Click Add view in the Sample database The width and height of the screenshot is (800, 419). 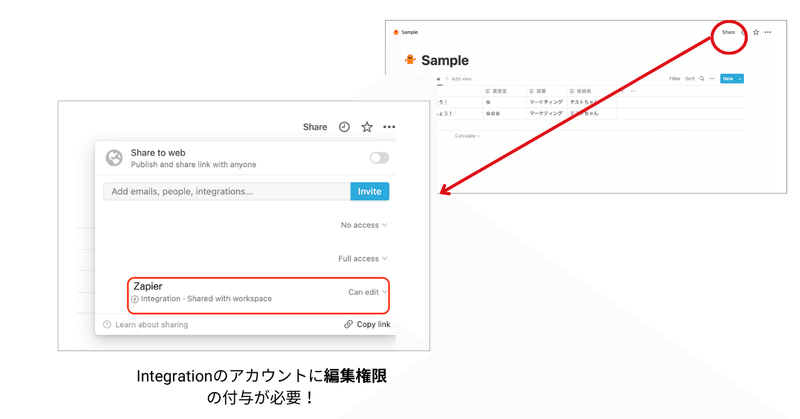click(459, 79)
